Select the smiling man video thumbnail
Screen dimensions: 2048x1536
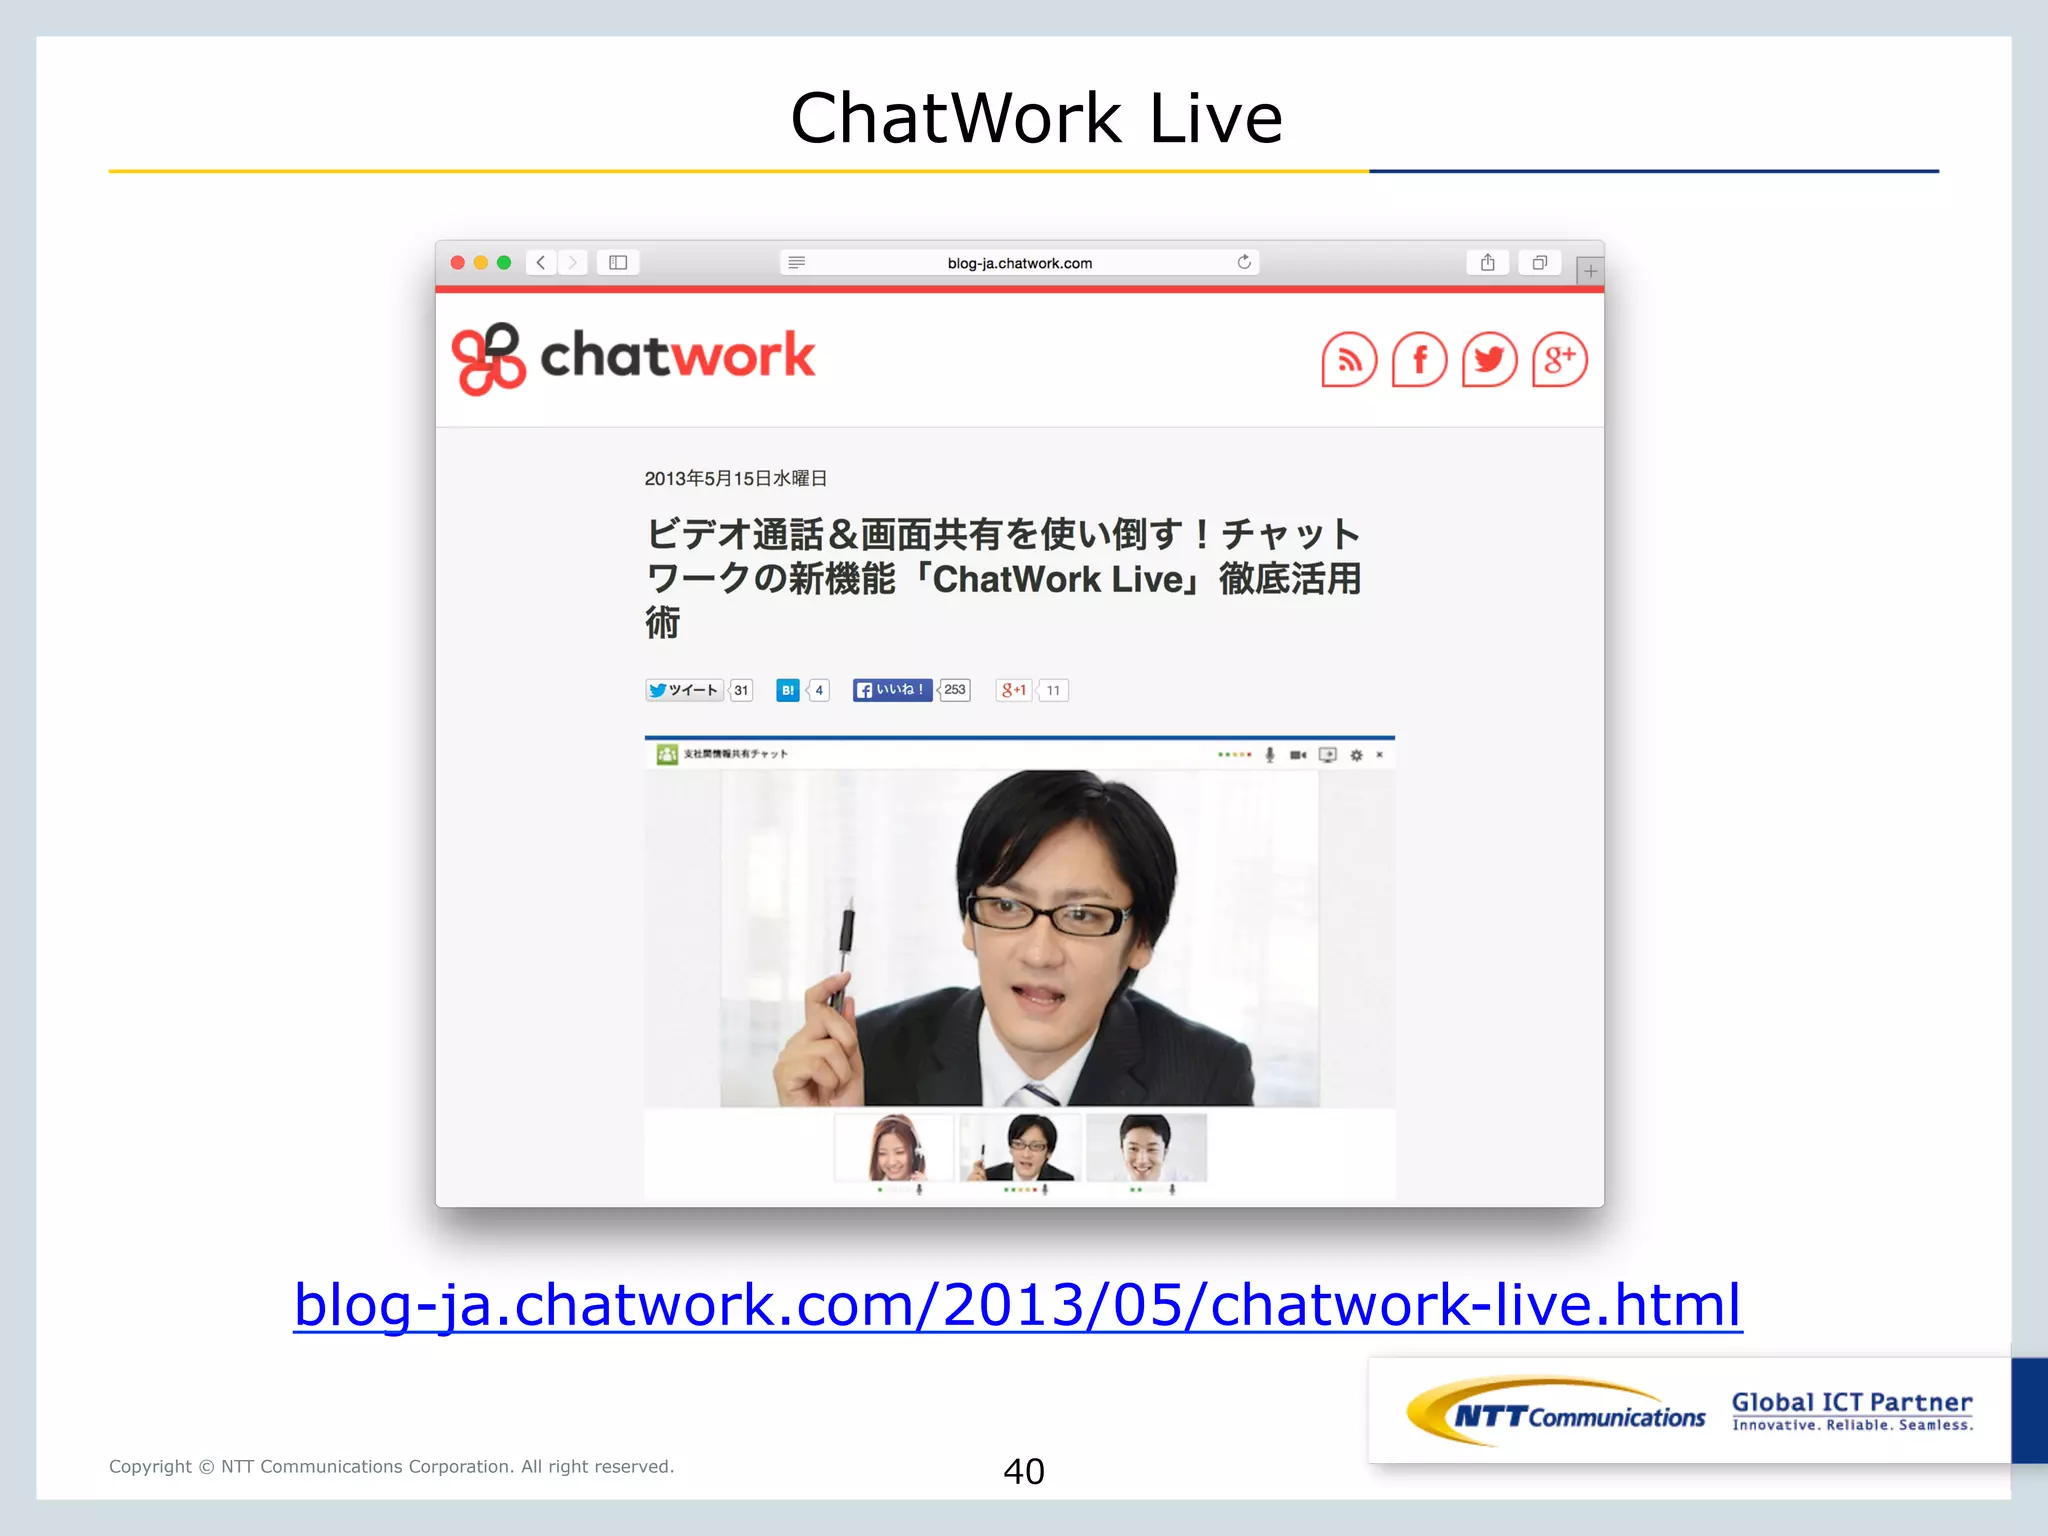[1146, 1148]
